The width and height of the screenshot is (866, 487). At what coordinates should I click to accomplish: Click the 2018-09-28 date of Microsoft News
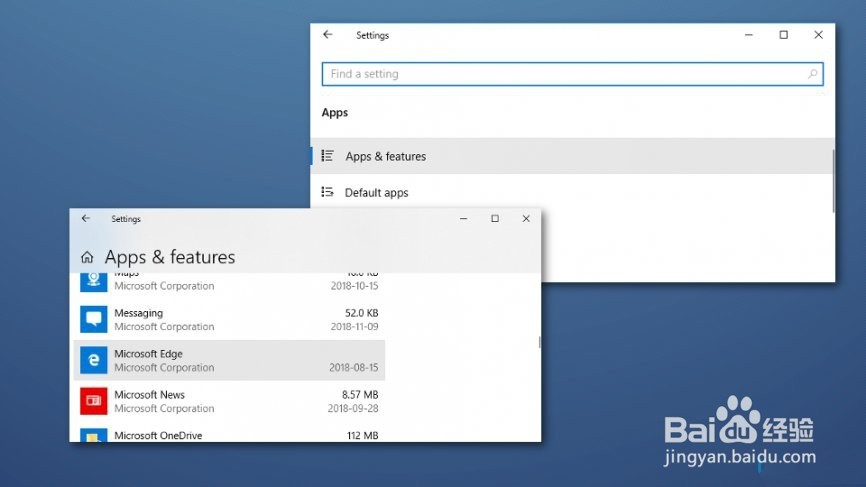point(353,409)
